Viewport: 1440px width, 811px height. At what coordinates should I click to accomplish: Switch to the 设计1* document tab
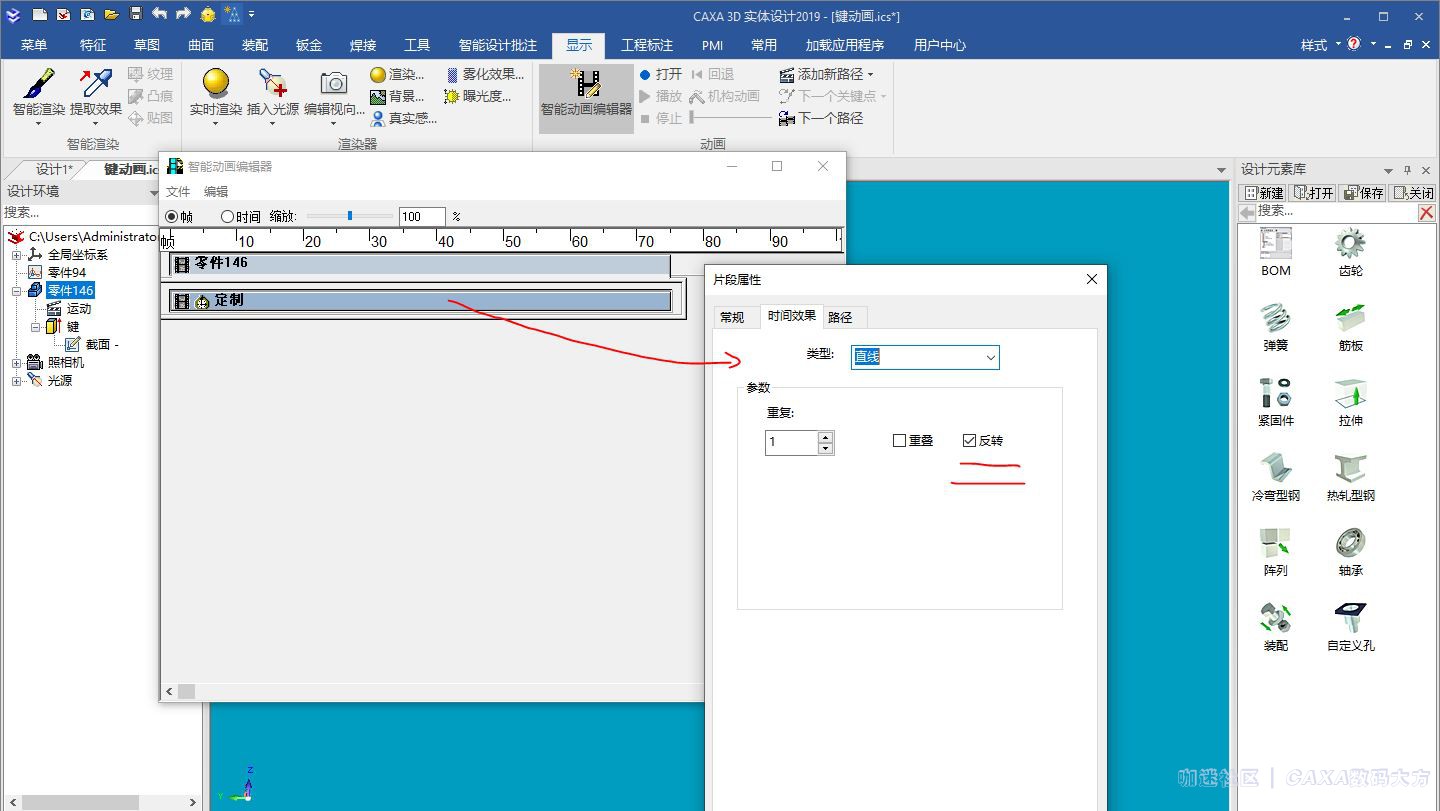click(52, 169)
